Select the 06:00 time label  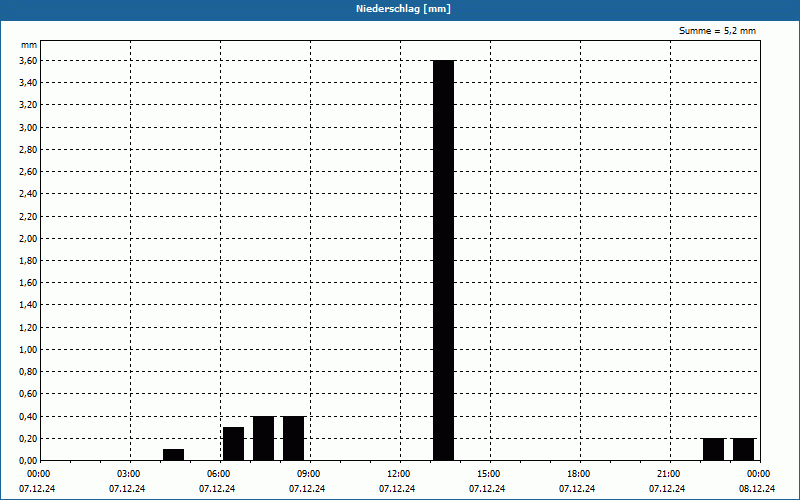coord(219,474)
